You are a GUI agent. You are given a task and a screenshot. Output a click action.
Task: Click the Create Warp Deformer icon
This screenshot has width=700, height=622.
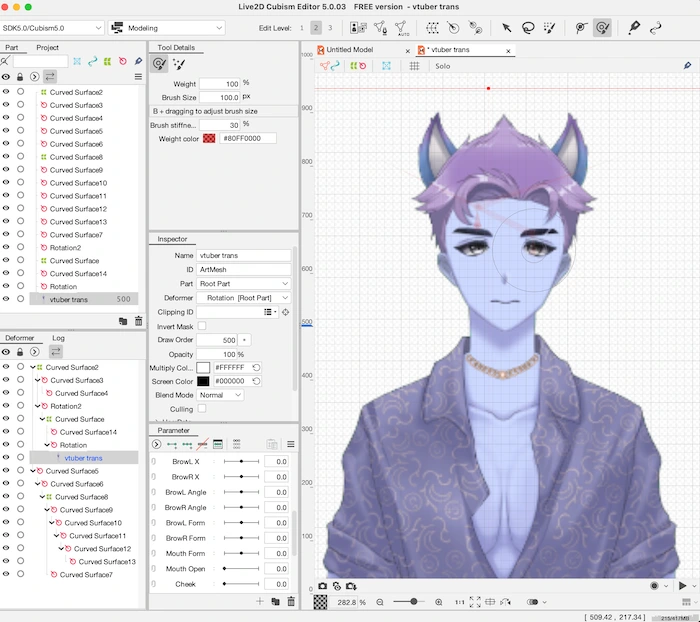[x=432, y=28]
